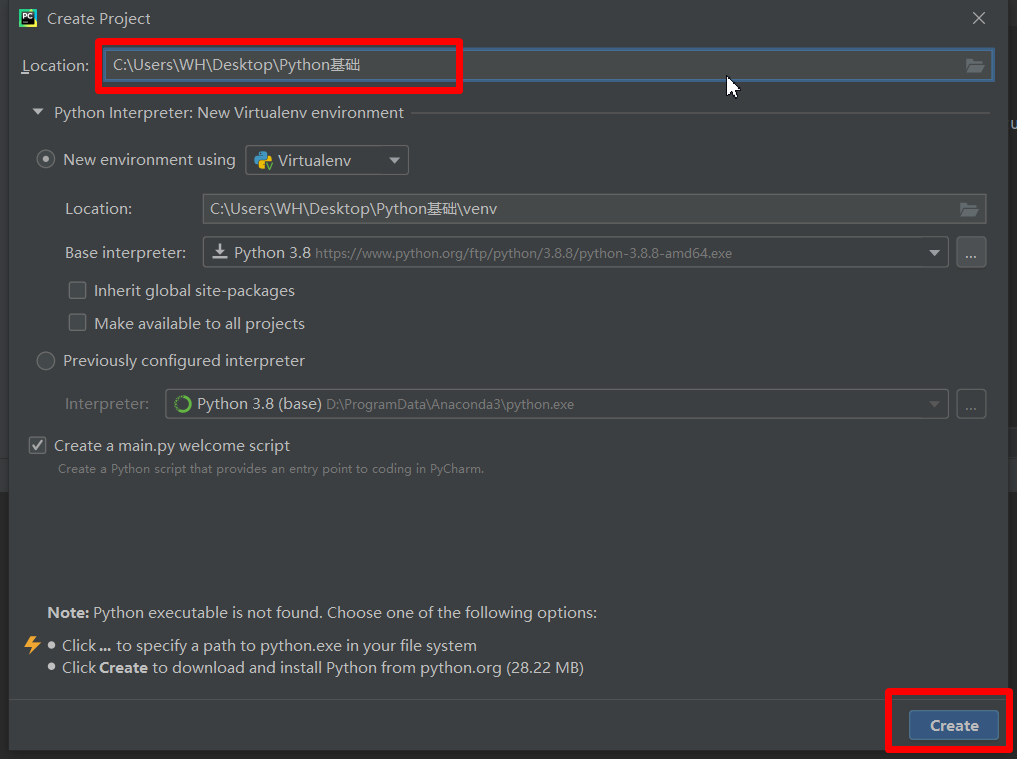Image resolution: width=1017 pixels, height=759 pixels.
Task: Expand the Base interpreter dropdown arrow
Action: [934, 253]
